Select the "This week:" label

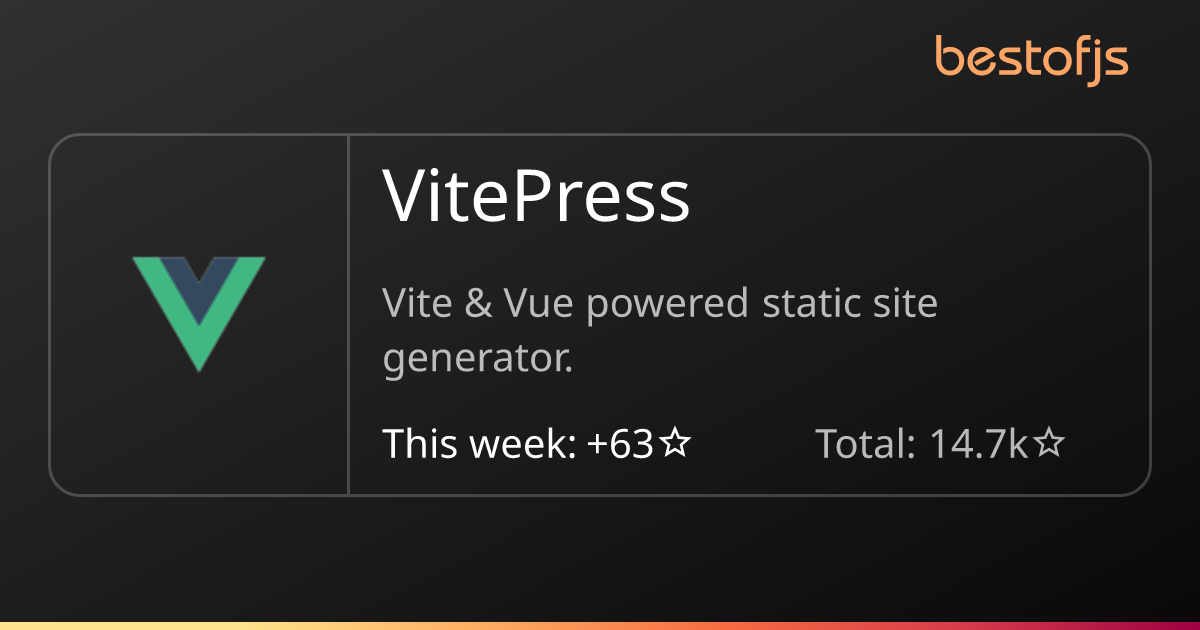479,443
